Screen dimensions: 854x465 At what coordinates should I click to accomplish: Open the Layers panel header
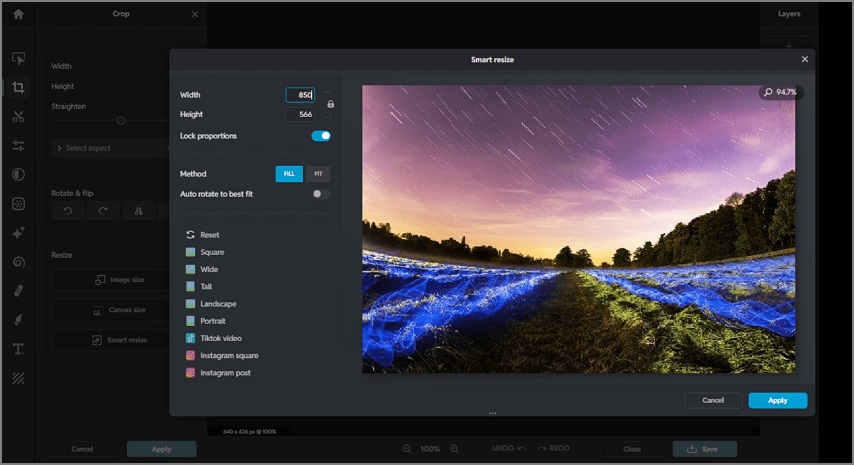tap(789, 14)
